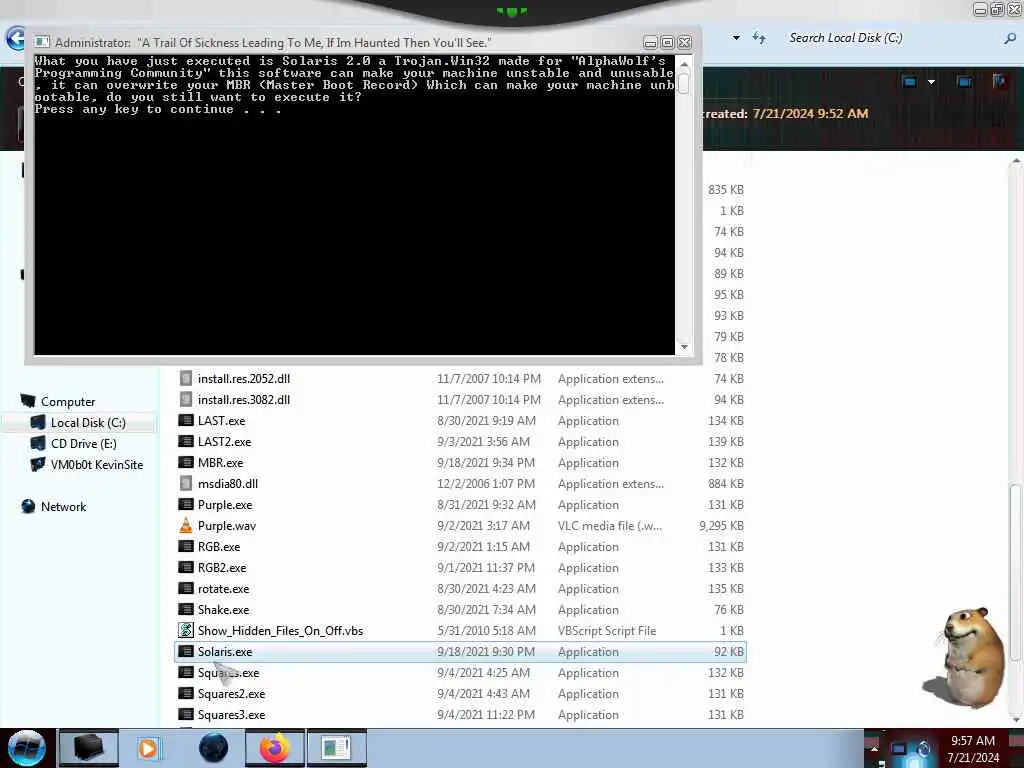1024x768 pixels.
Task: Click the console scrollbar down arrow
Action: click(x=684, y=347)
